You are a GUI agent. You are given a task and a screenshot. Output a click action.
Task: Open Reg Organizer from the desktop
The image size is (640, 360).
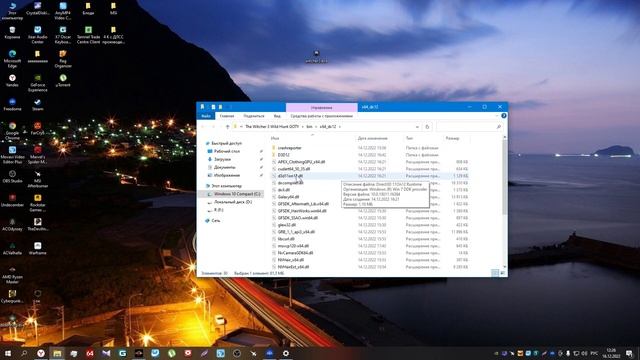point(63,59)
